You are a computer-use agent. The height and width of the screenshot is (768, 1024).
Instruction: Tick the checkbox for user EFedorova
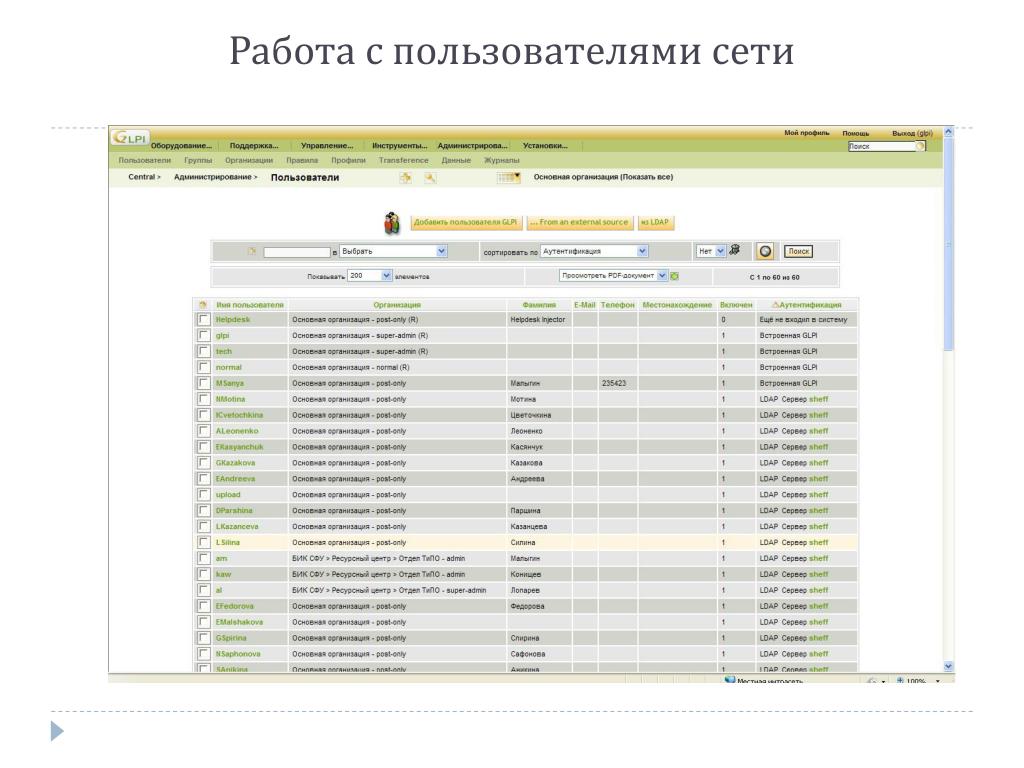pyautogui.click(x=204, y=606)
